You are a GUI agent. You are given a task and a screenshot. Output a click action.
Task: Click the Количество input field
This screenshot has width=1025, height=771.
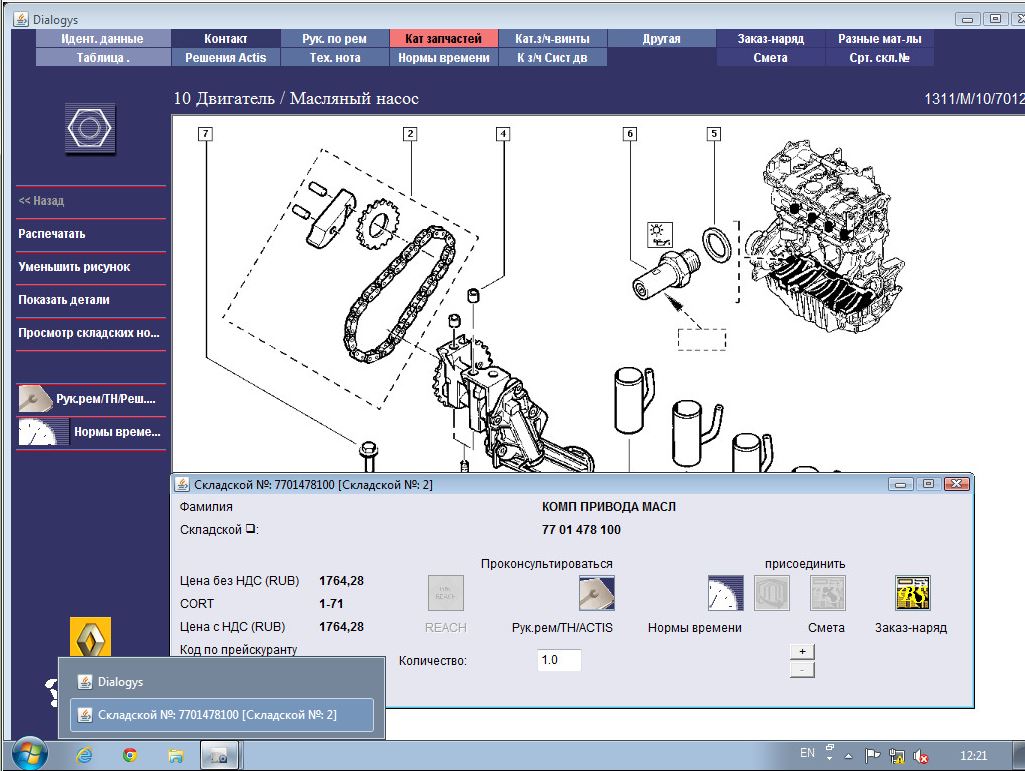(559, 660)
